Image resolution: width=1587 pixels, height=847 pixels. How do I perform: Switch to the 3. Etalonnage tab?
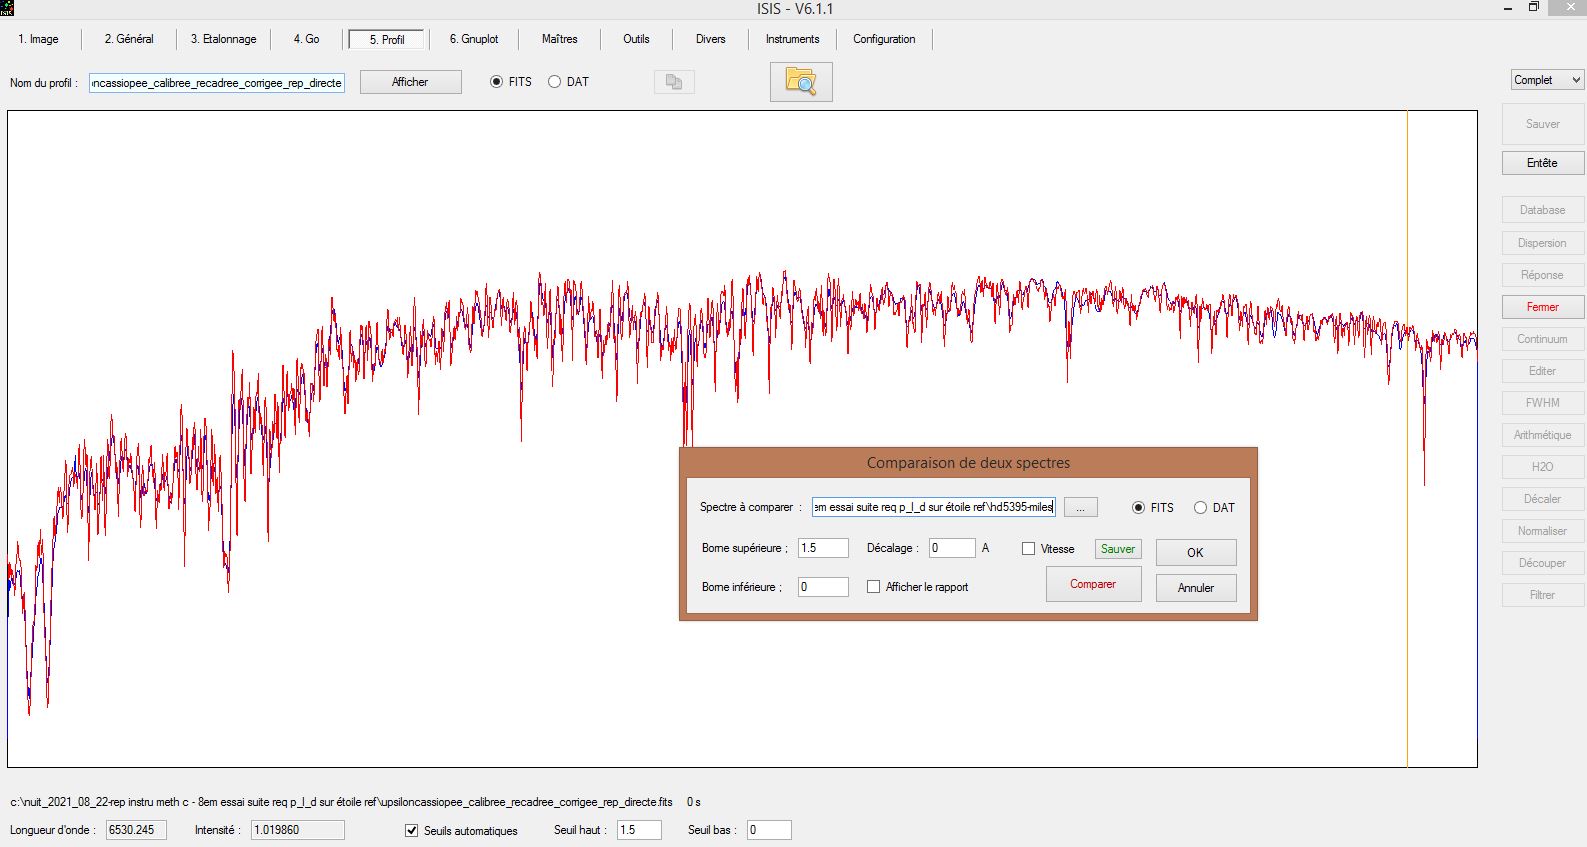[223, 39]
